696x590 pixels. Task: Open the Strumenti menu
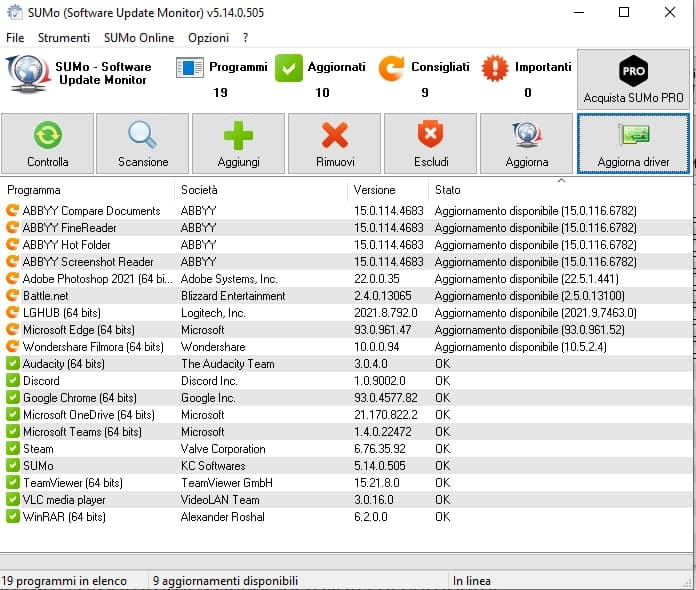click(x=64, y=38)
